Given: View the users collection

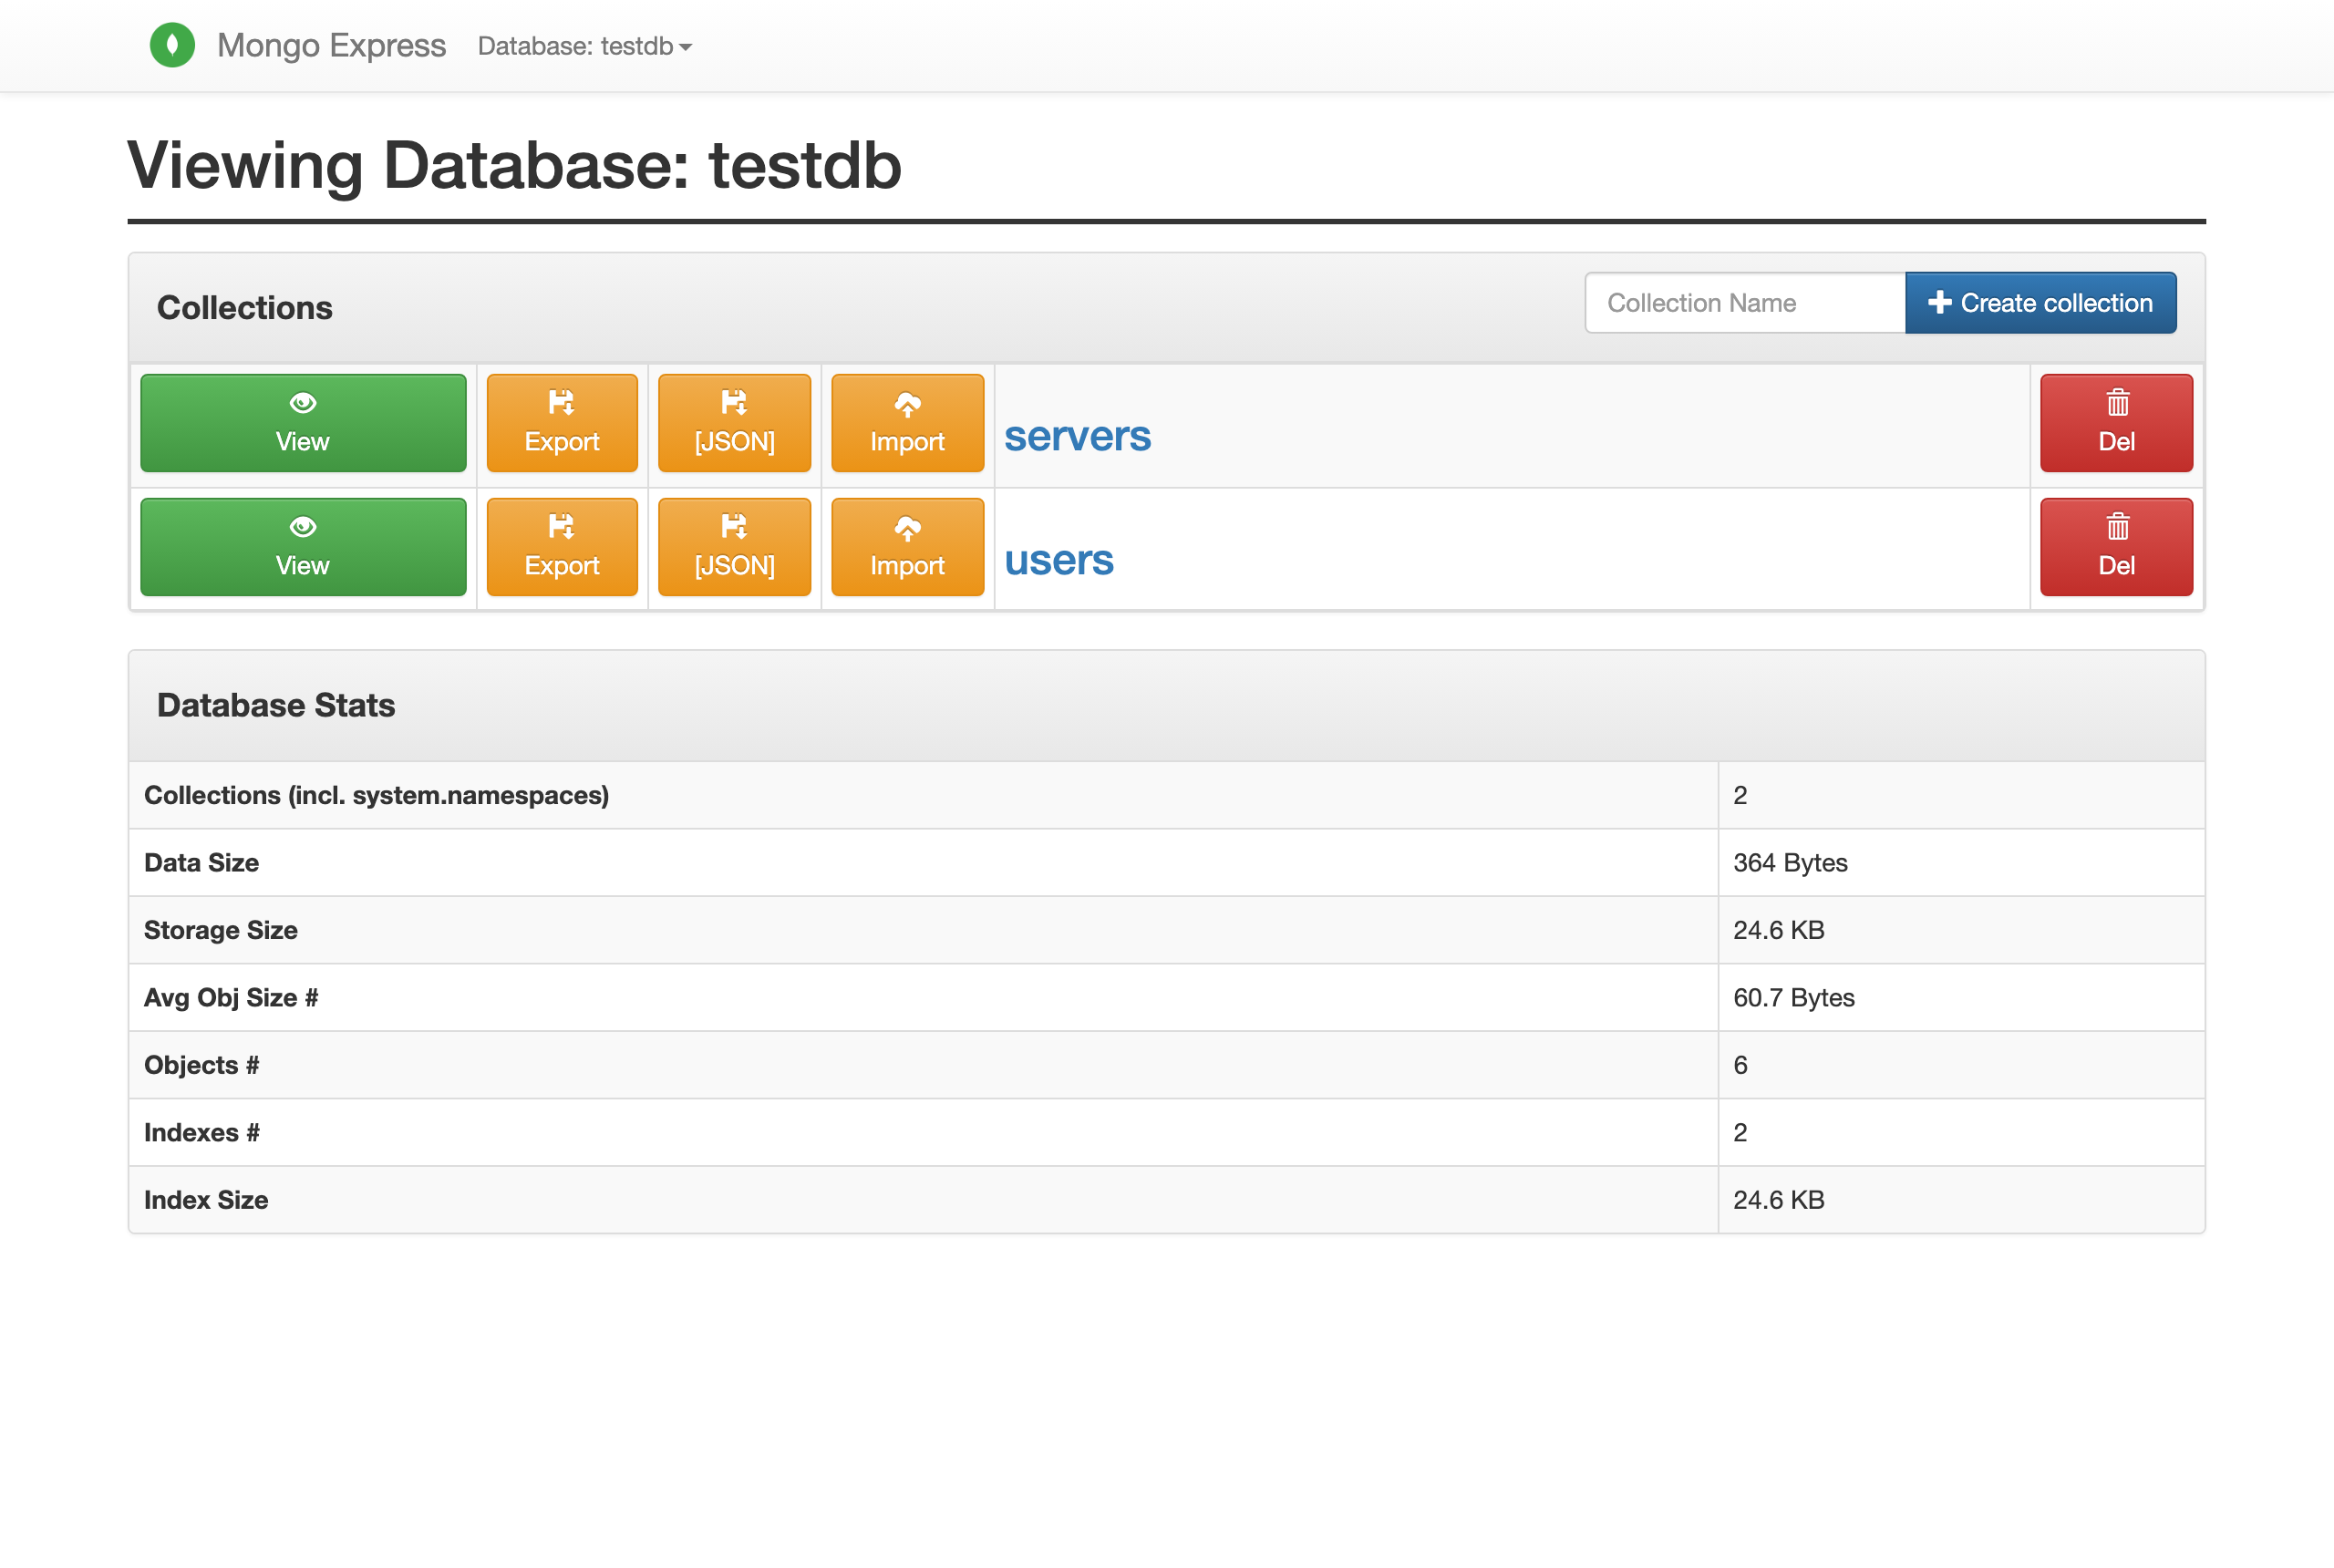Looking at the screenshot, I should (303, 547).
